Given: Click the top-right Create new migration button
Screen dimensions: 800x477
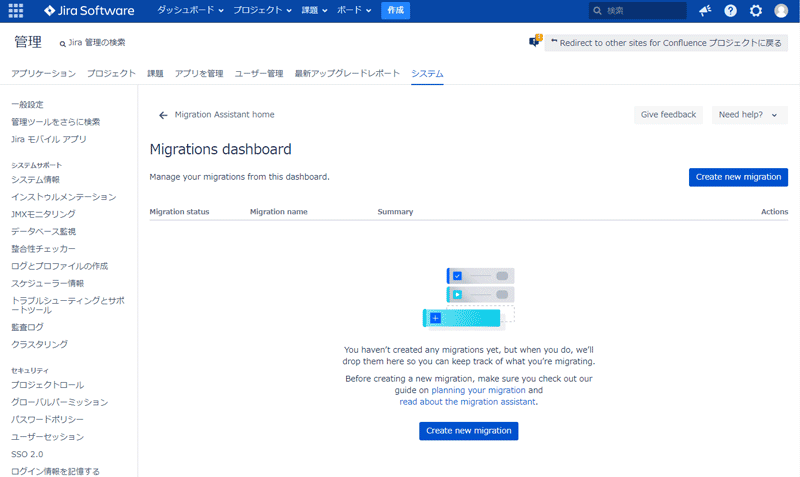Looking at the screenshot, I should click(738, 177).
